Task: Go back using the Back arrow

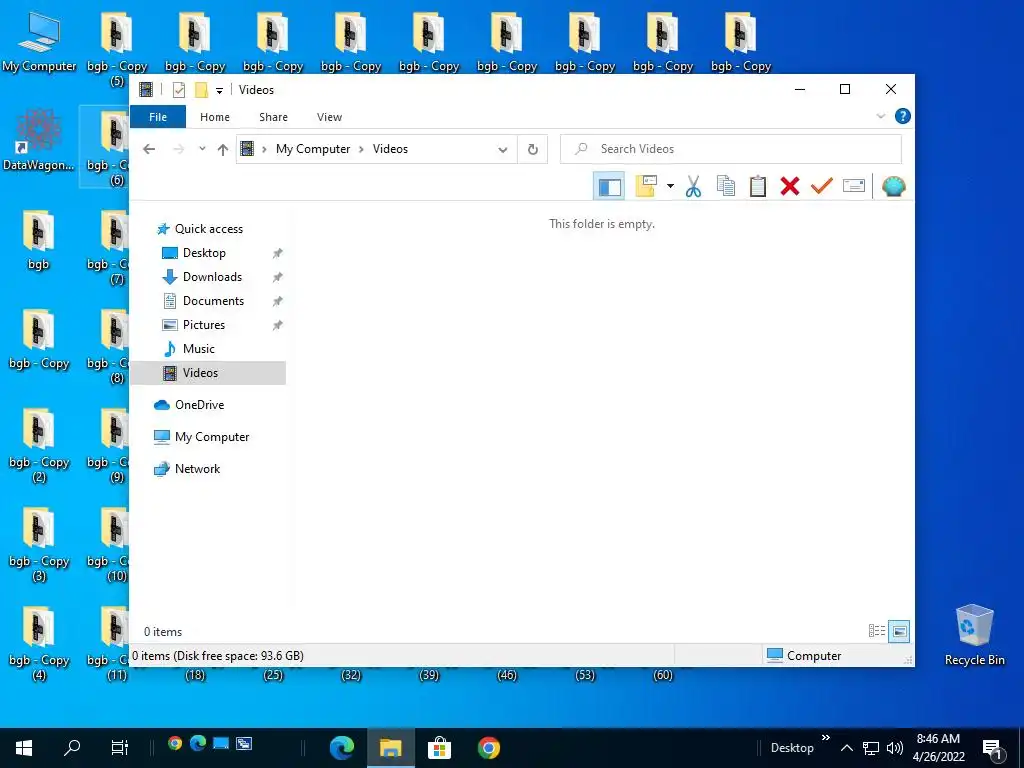Action: click(149, 149)
